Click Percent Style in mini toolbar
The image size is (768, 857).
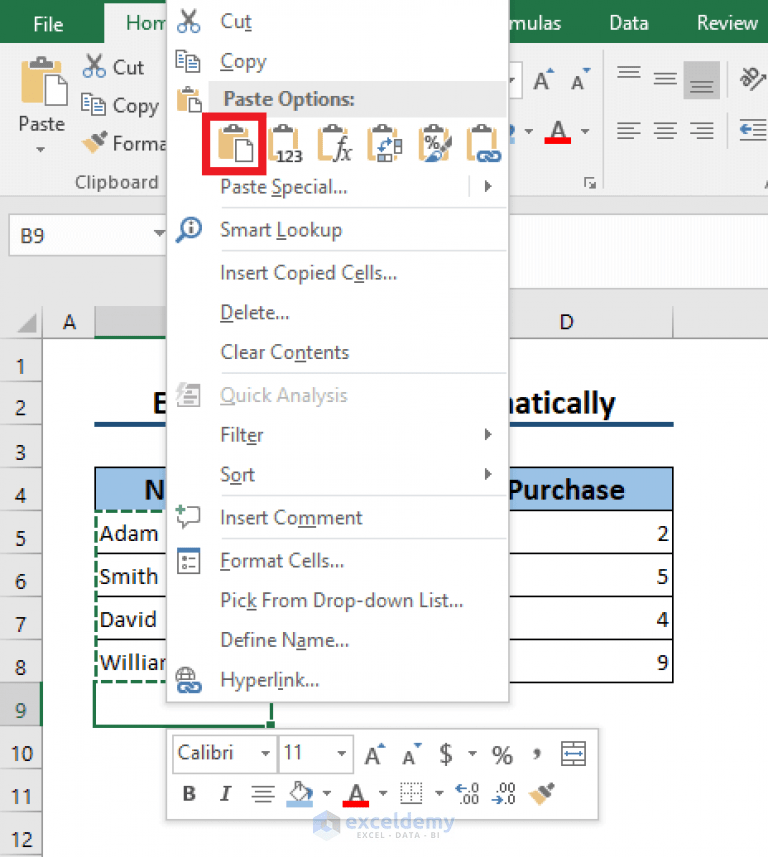tap(502, 755)
